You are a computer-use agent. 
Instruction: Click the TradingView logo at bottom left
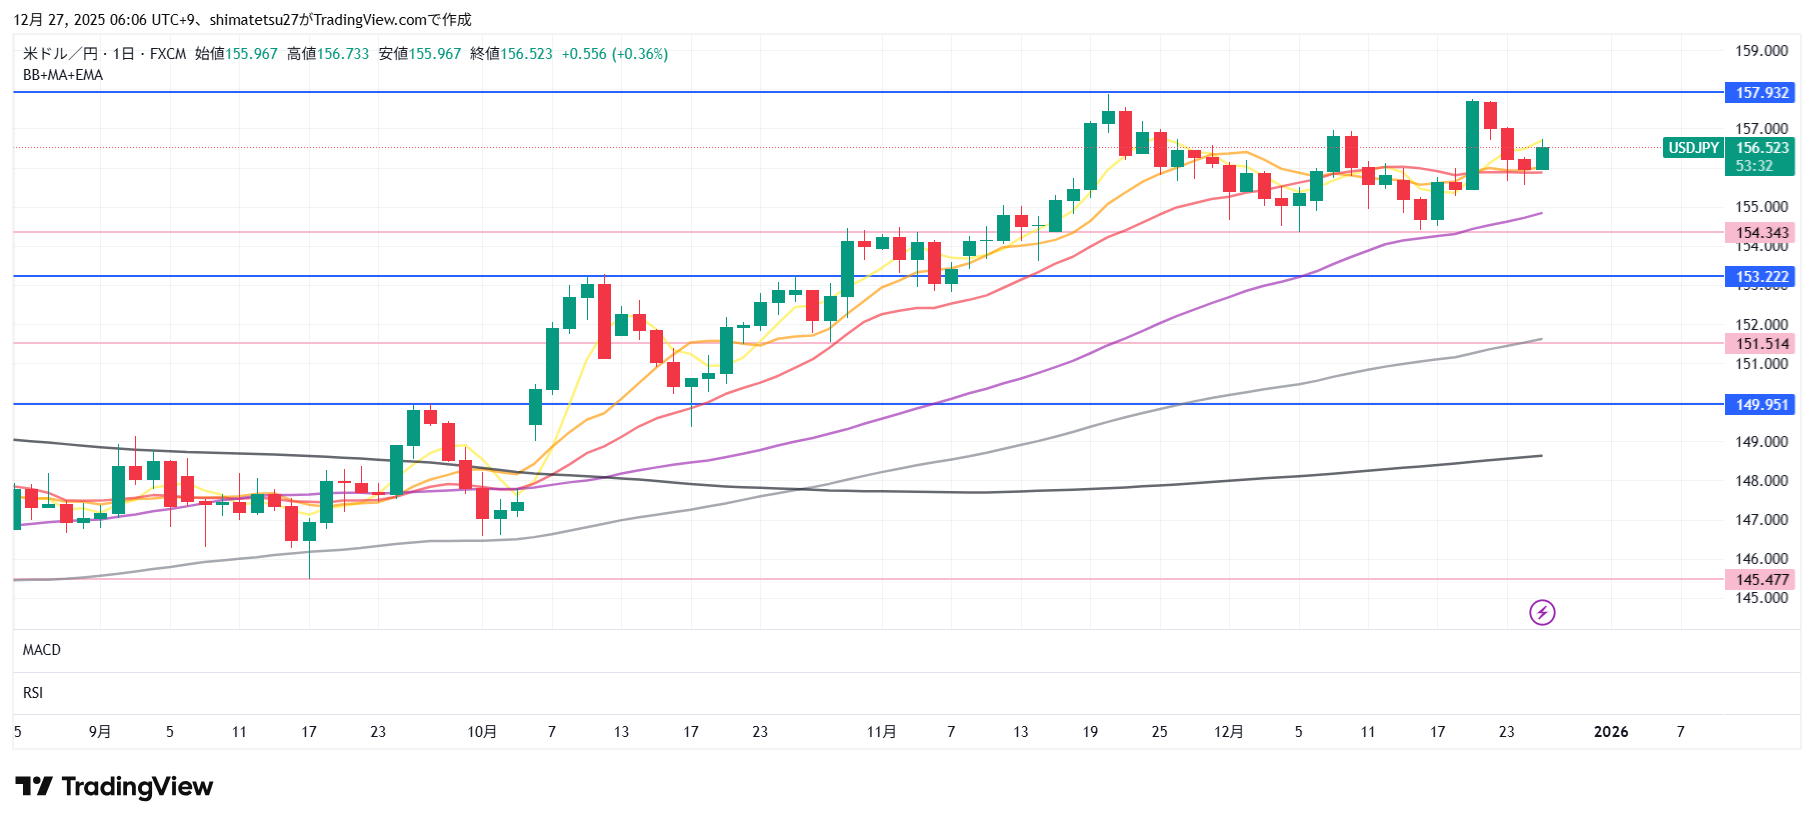click(x=114, y=787)
